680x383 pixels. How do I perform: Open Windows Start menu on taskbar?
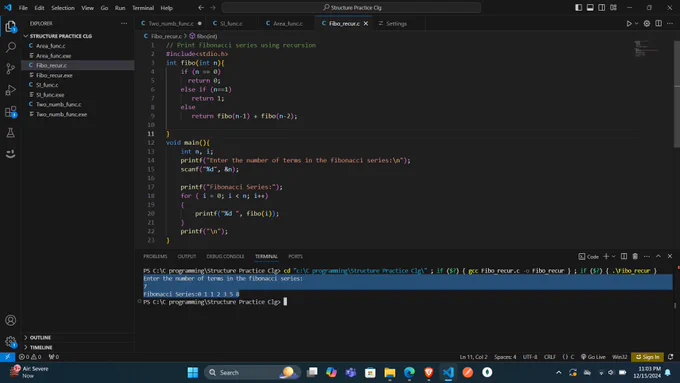tap(193, 373)
